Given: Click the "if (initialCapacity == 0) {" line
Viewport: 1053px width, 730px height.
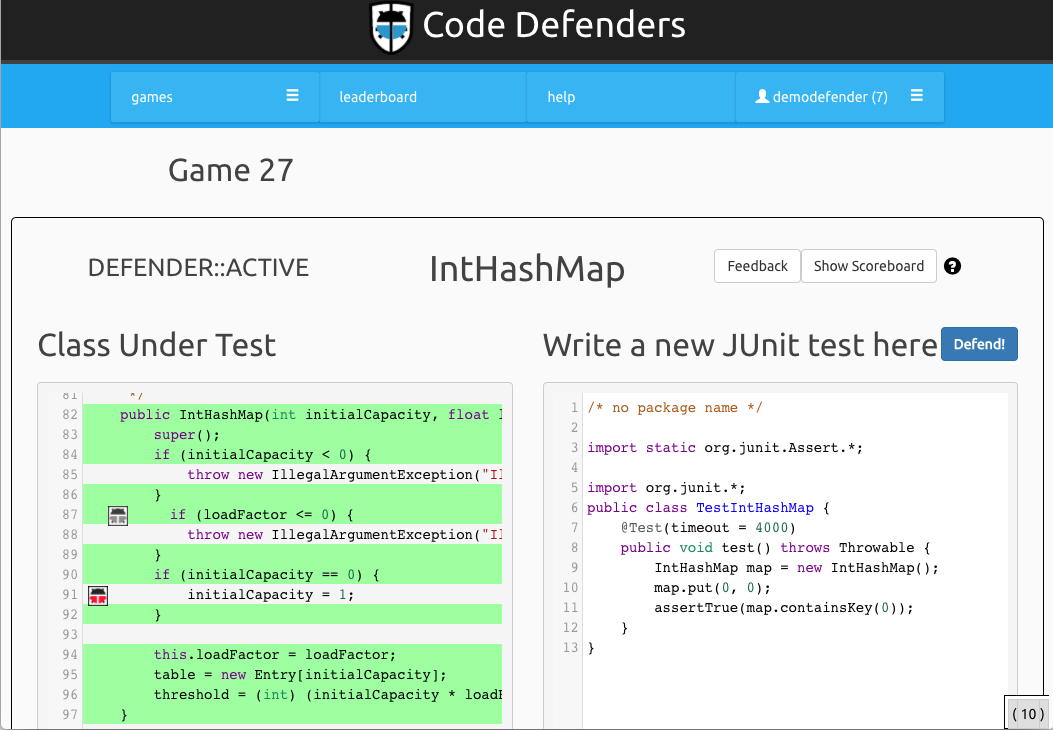Looking at the screenshot, I should coord(267,574).
